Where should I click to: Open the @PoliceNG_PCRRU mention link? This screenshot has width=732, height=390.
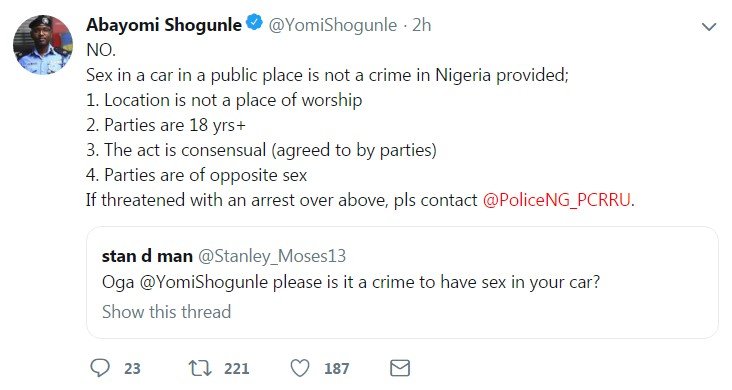556,200
